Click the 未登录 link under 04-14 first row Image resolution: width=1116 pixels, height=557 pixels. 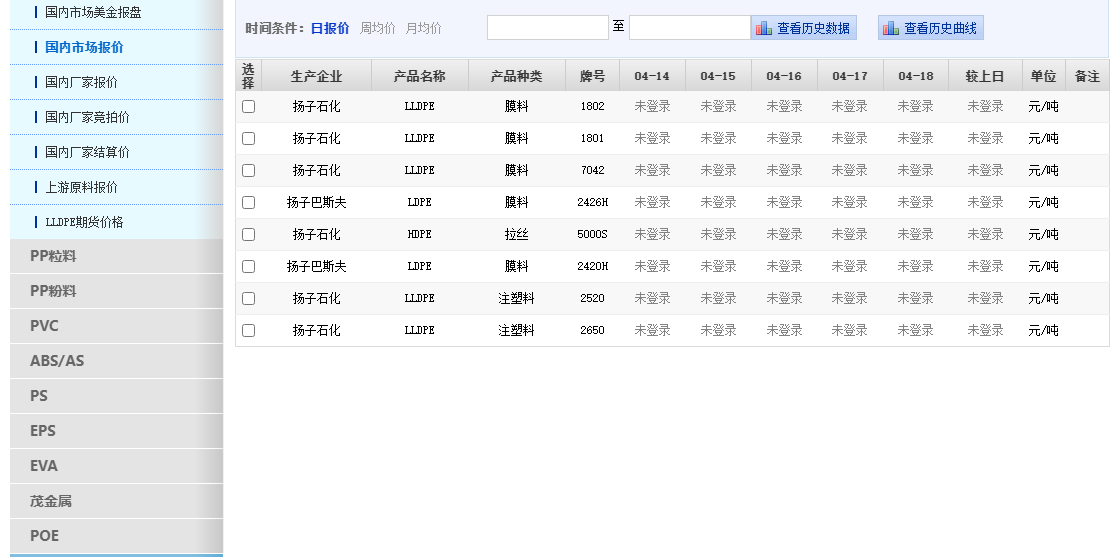pos(652,106)
